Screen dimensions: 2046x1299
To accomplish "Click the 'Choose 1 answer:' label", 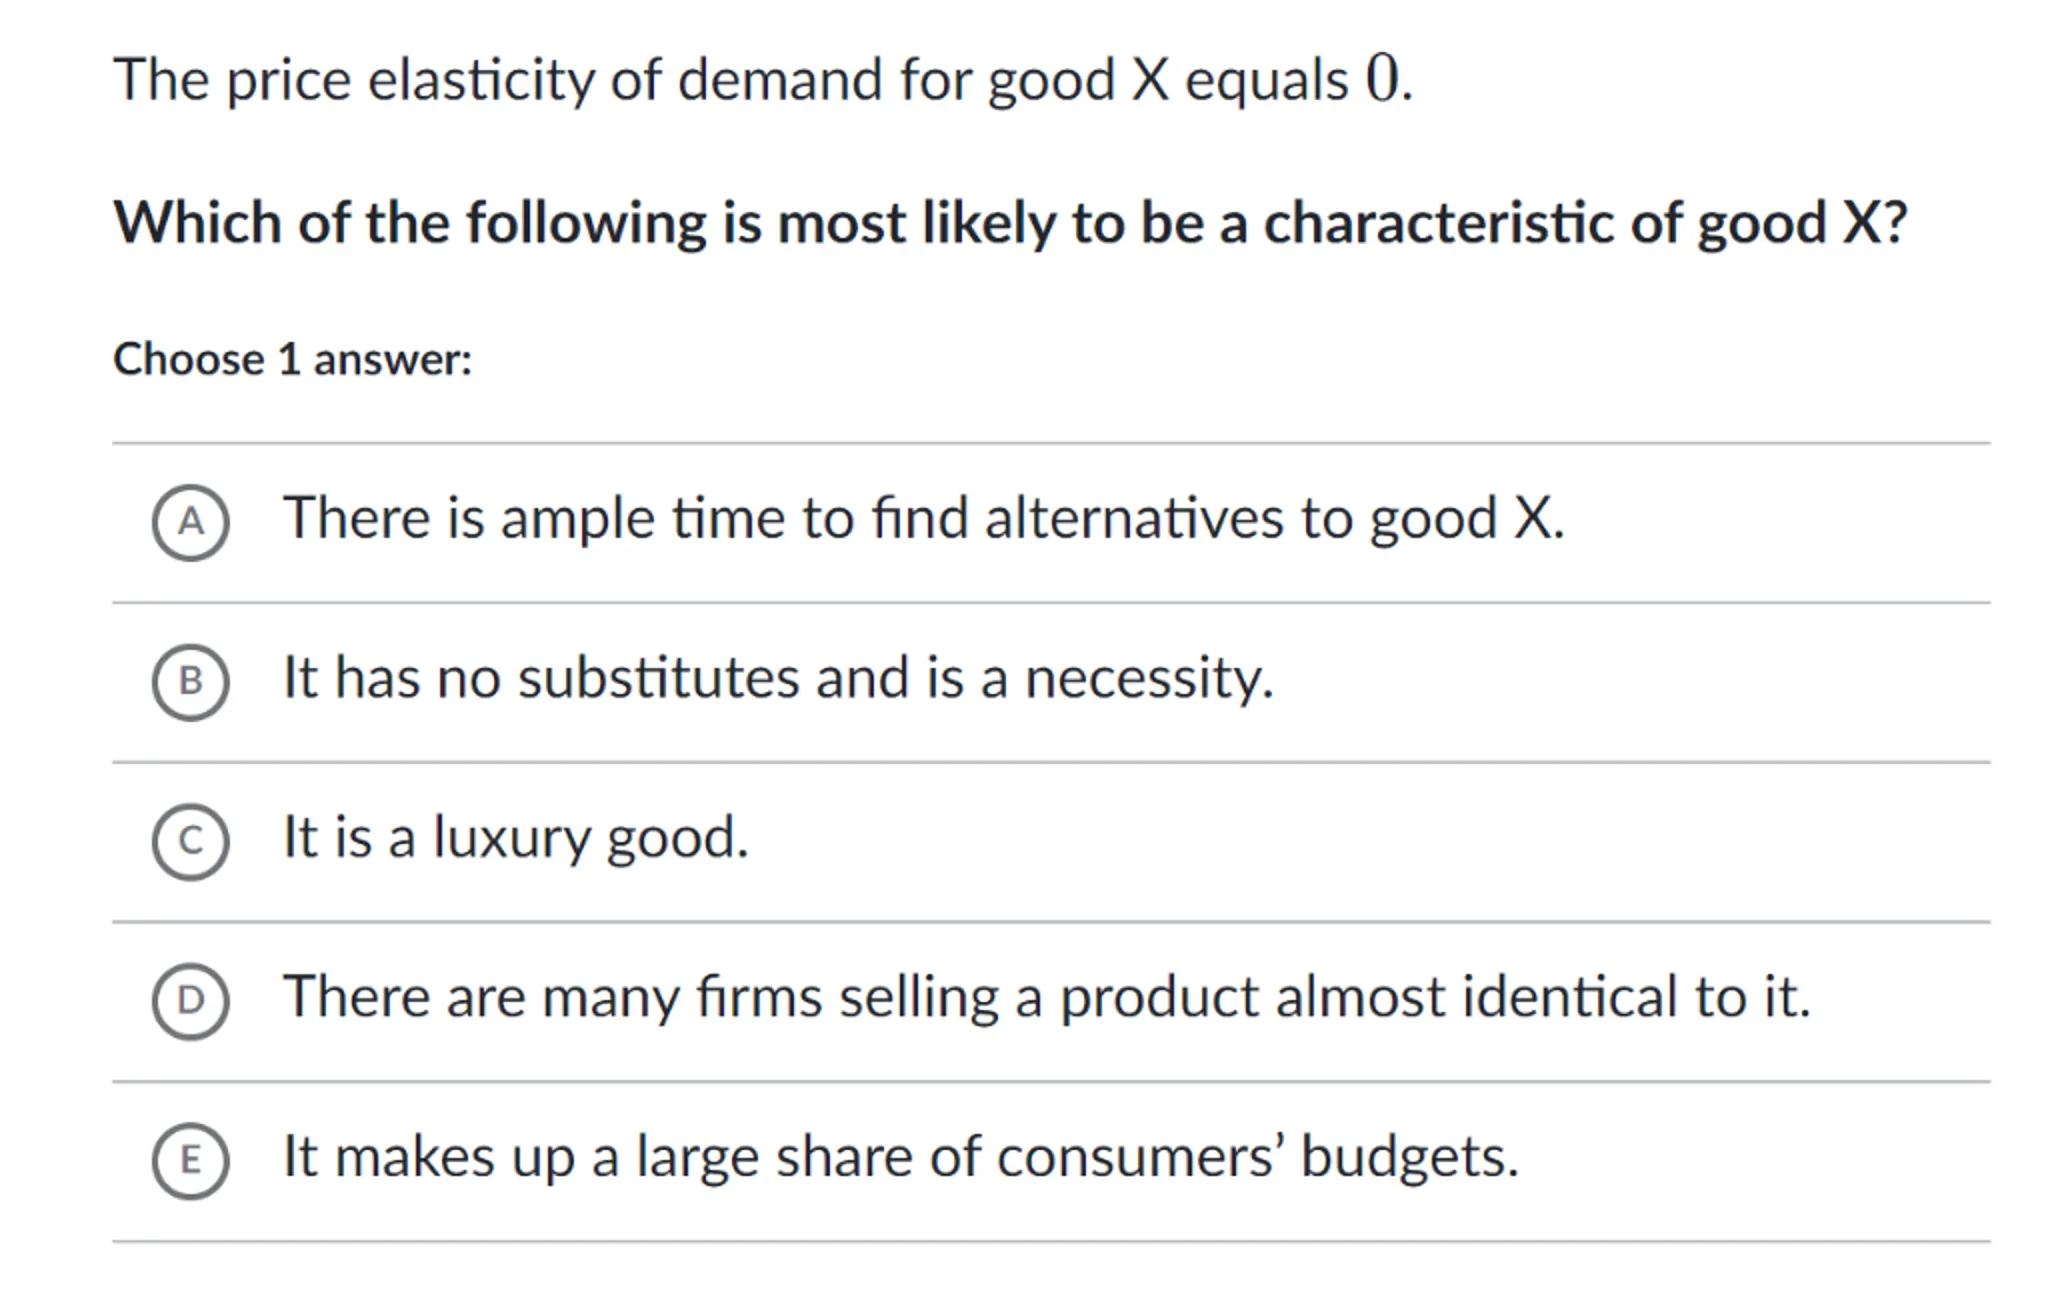I will pyautogui.click(x=292, y=360).
